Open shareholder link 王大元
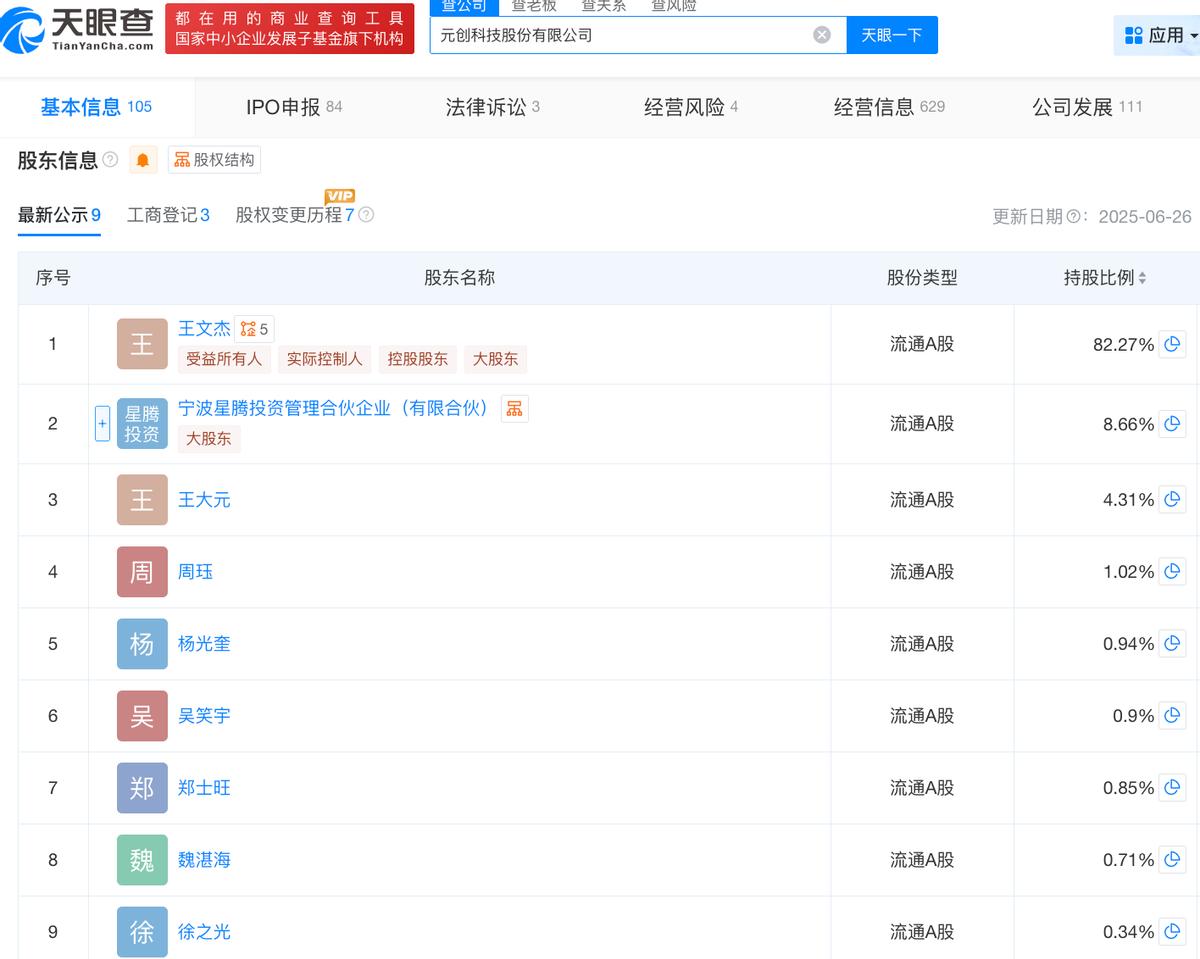The width and height of the screenshot is (1200, 959). pyautogui.click(x=204, y=500)
